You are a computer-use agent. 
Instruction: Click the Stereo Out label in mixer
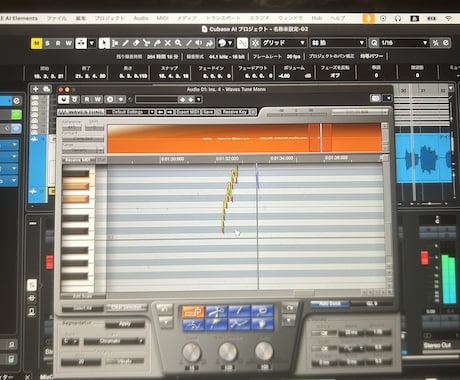pos(437,345)
